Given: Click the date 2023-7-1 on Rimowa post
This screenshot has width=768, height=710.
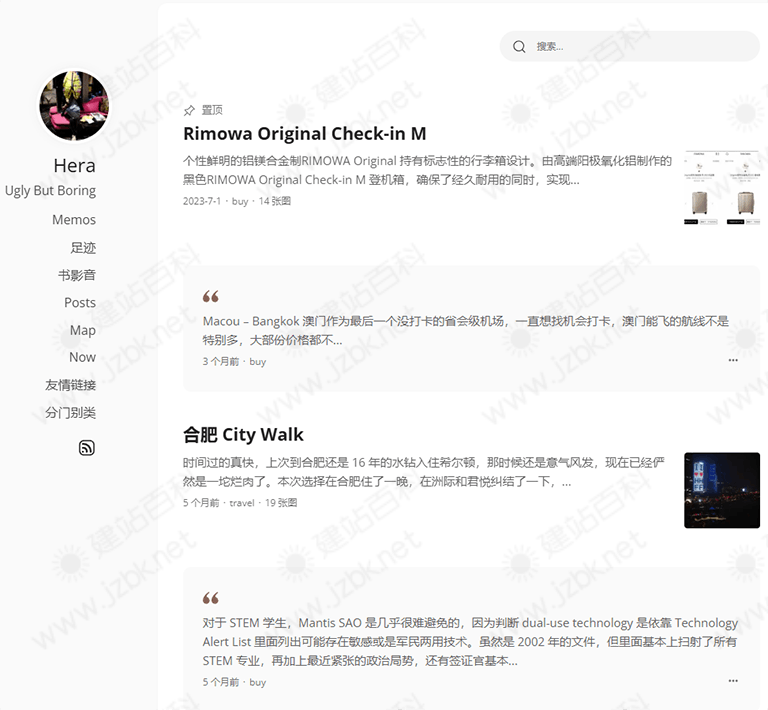Looking at the screenshot, I should tap(202, 201).
